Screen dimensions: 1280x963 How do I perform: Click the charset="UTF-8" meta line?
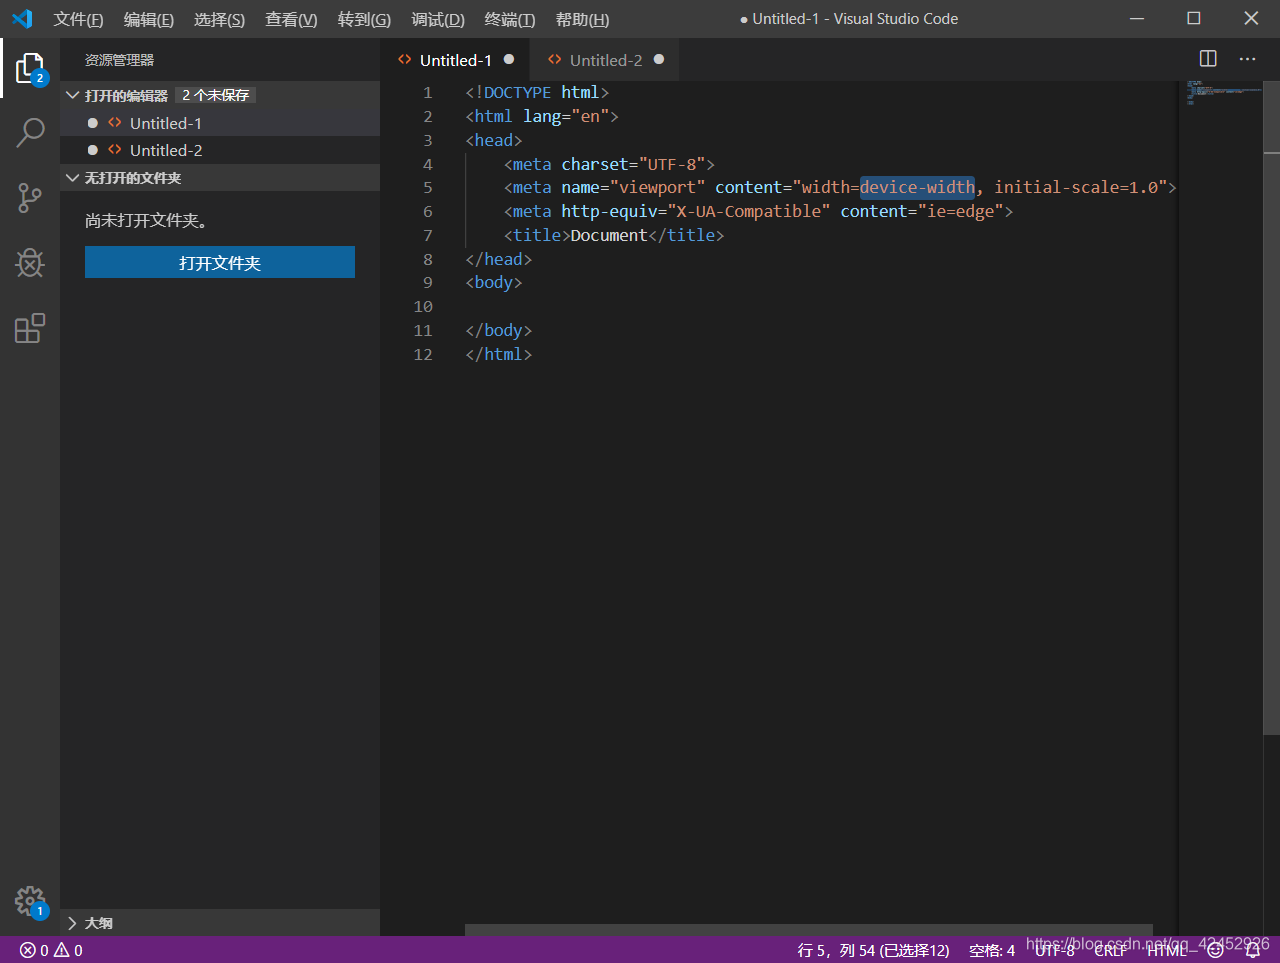coord(609,164)
